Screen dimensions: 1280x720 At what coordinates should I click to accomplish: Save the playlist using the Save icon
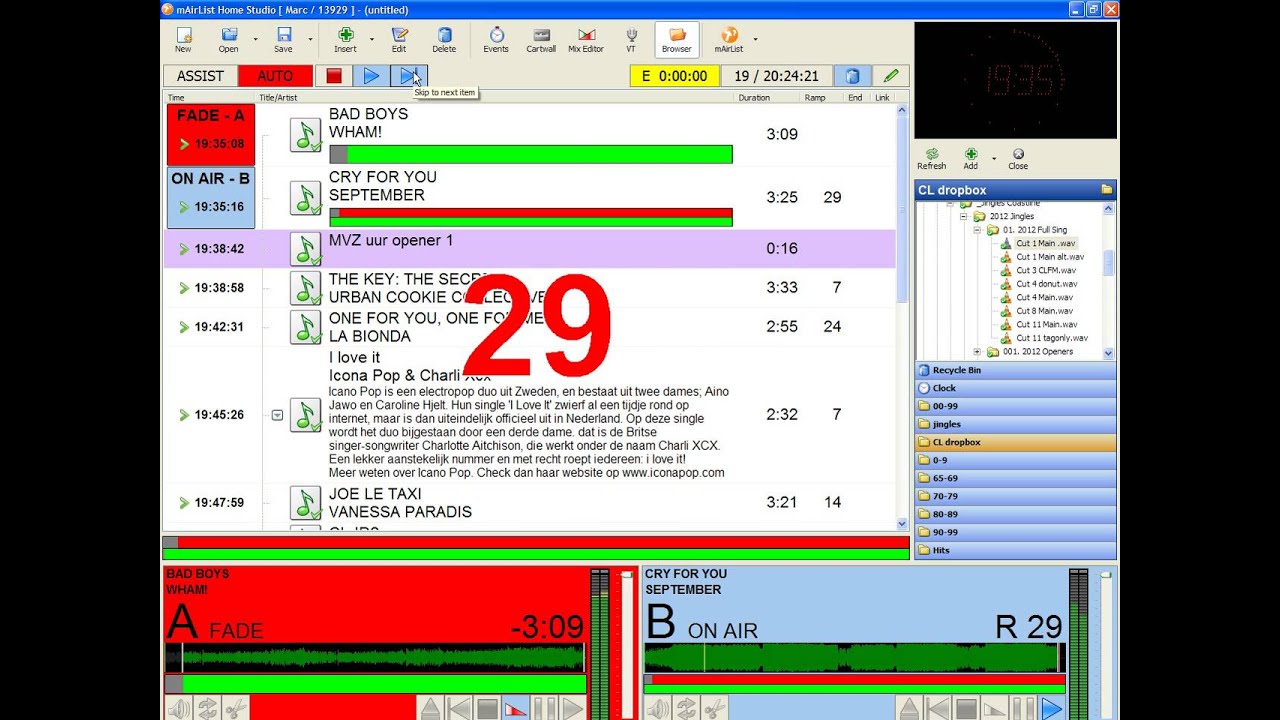coord(284,40)
